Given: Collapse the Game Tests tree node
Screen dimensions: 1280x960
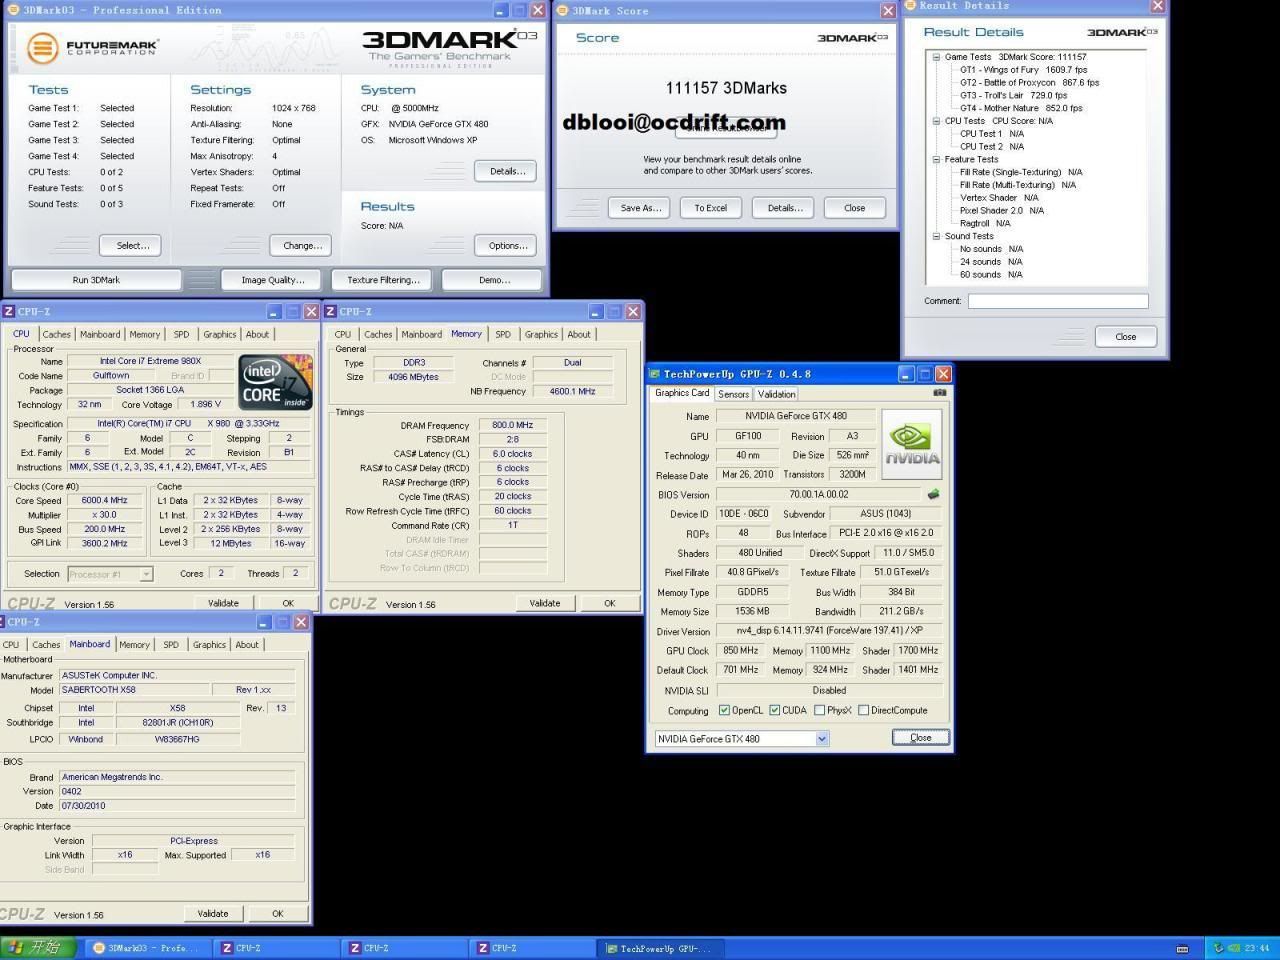Looking at the screenshot, I should pyautogui.click(x=937, y=57).
